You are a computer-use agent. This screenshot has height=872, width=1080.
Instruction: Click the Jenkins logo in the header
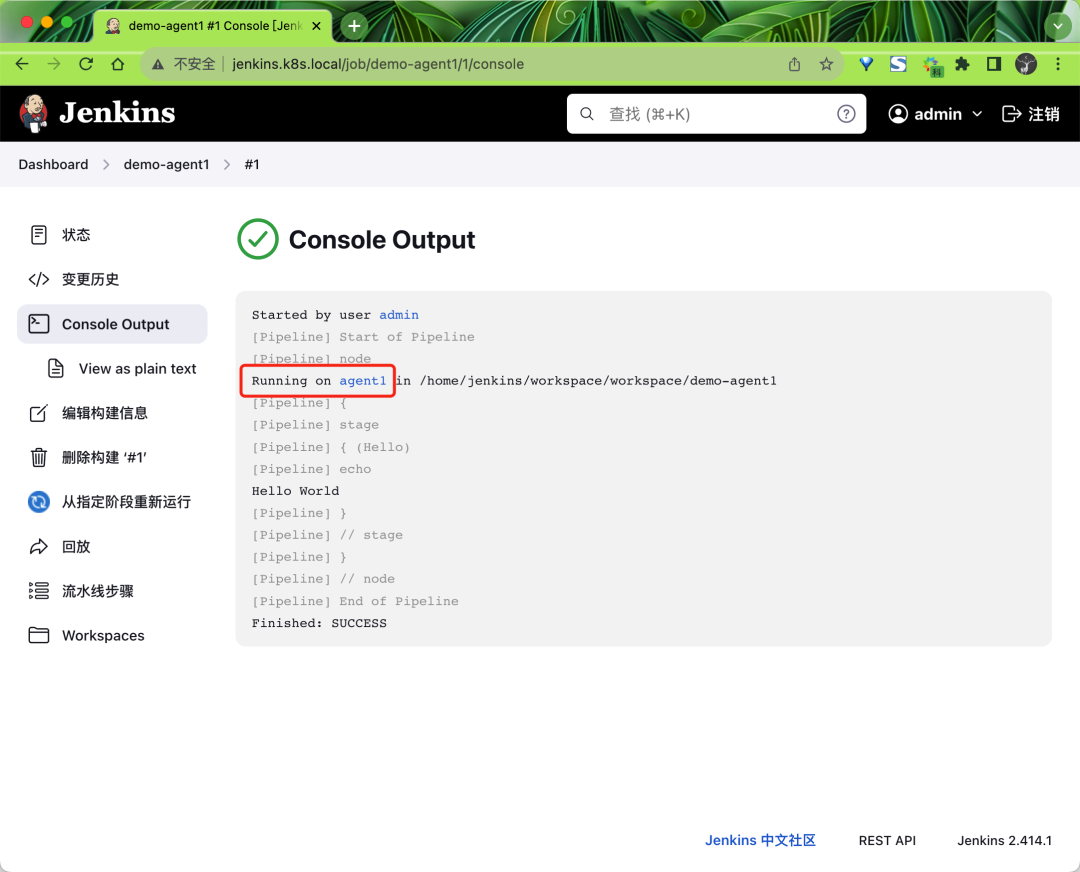[97, 113]
